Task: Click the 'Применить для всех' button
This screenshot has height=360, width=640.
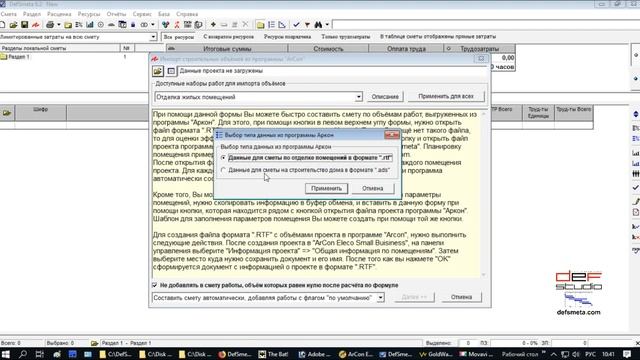Action: pos(446,97)
